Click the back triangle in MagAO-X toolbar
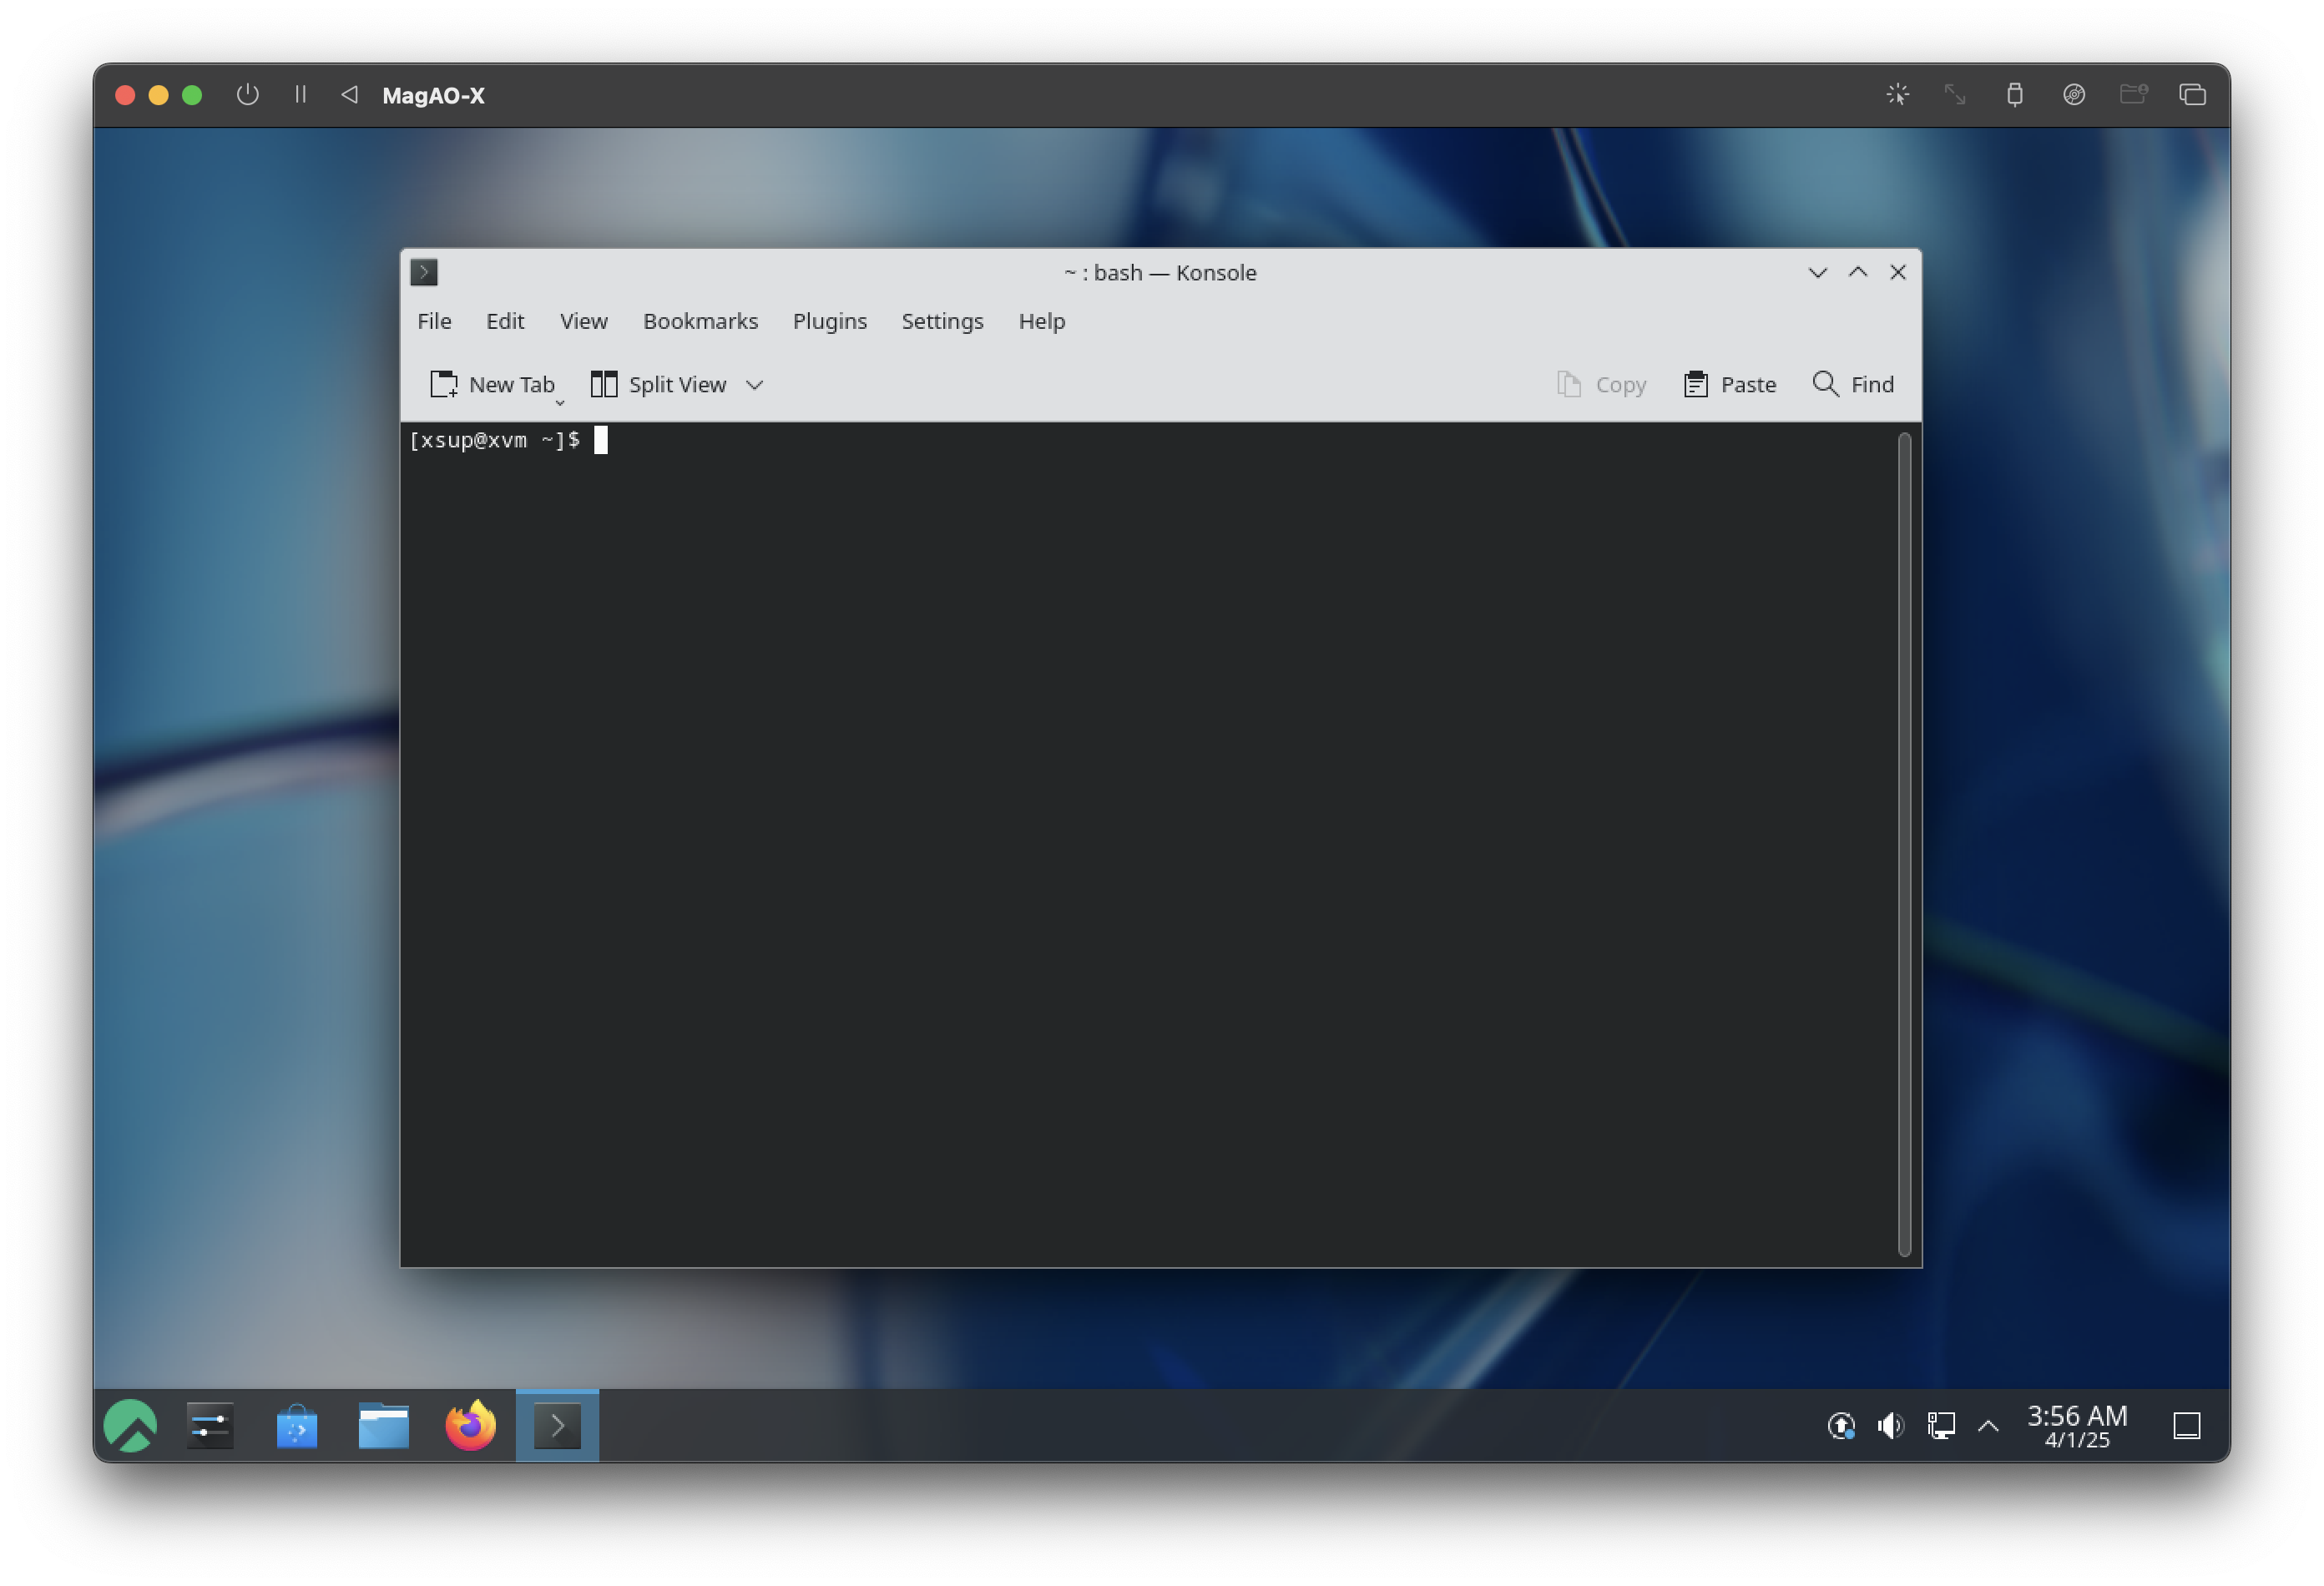The width and height of the screenshot is (2324, 1586). 349,94
